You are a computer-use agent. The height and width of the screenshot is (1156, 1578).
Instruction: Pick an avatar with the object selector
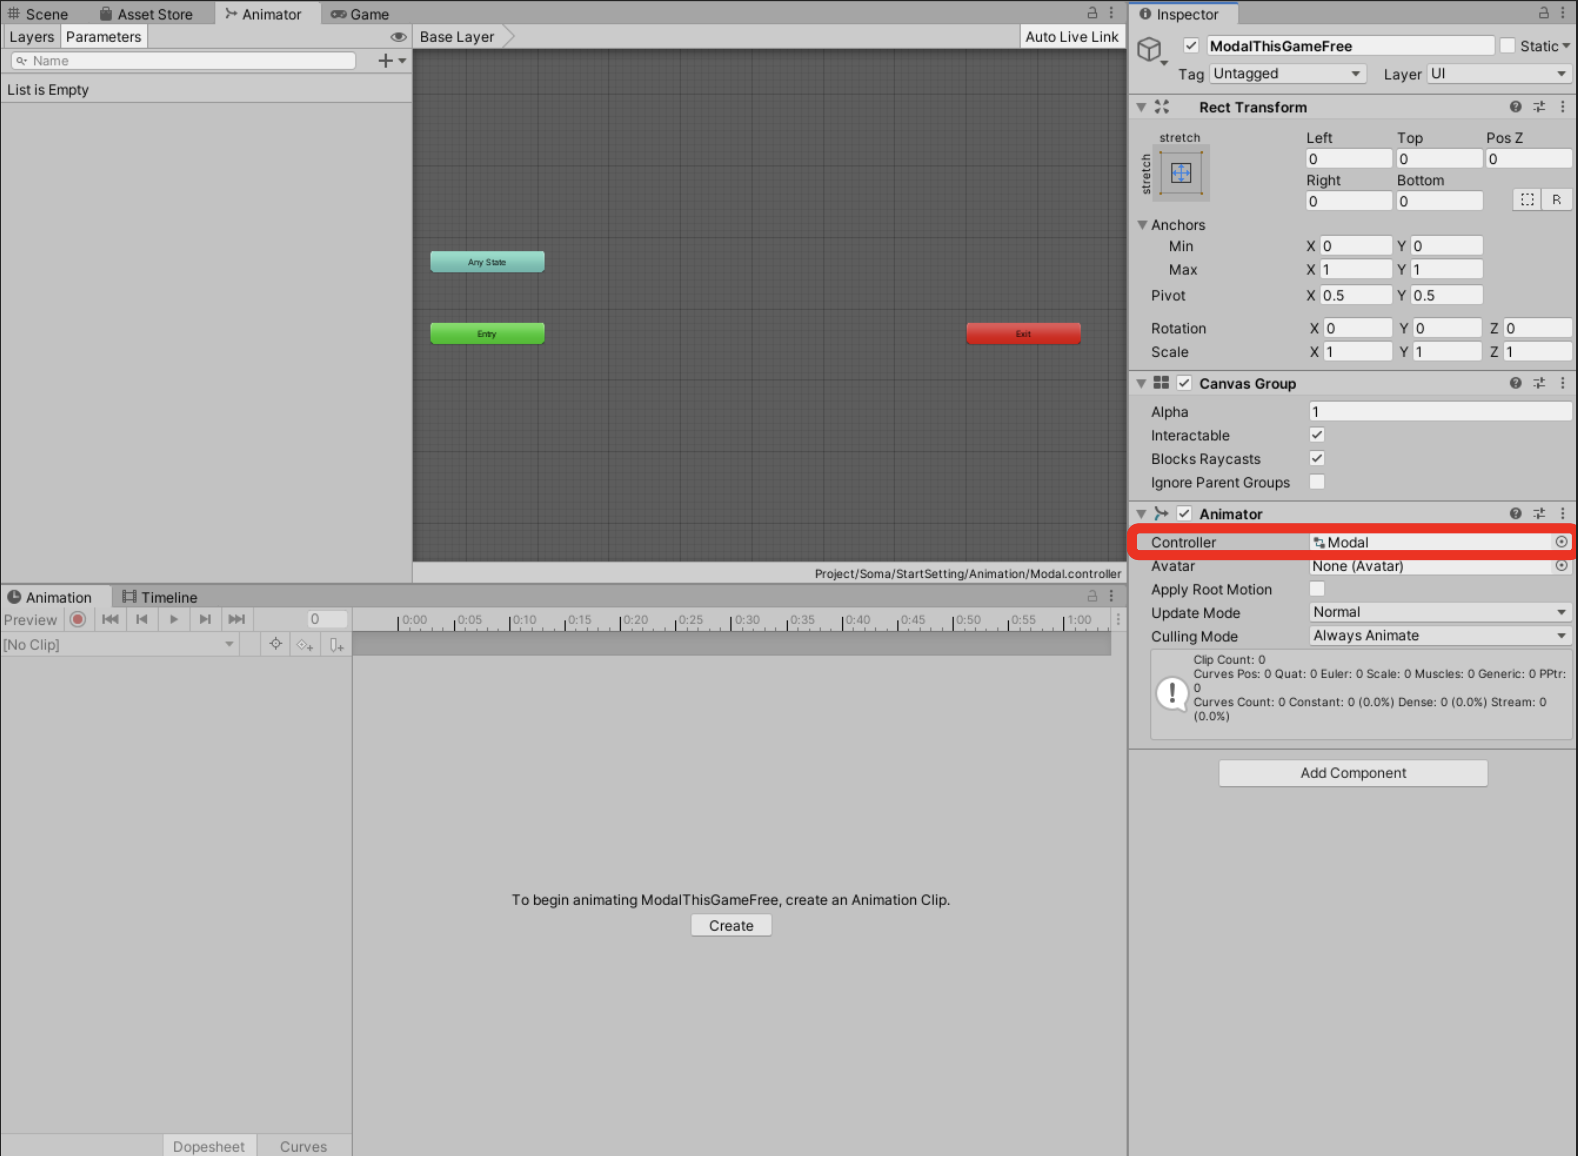click(1561, 566)
